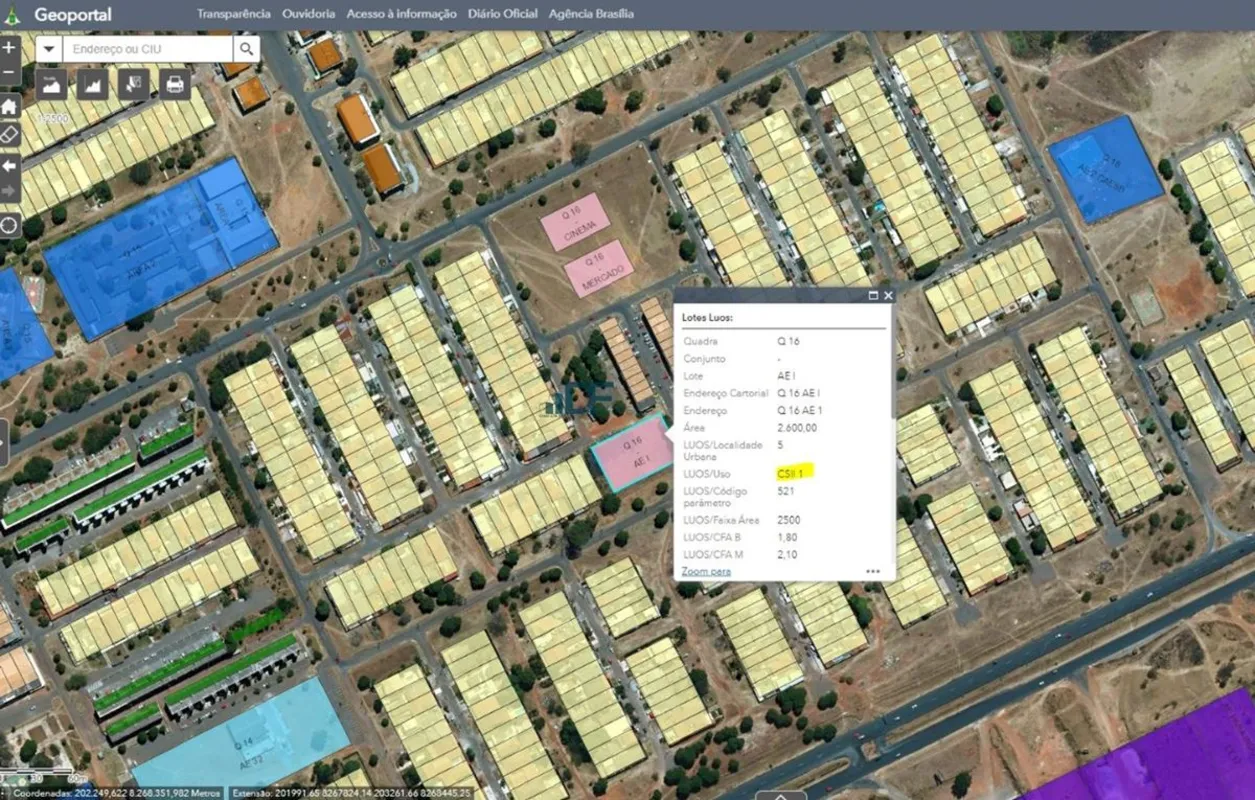
Task: Click the Endereço ou CIU search field
Action: click(148, 49)
